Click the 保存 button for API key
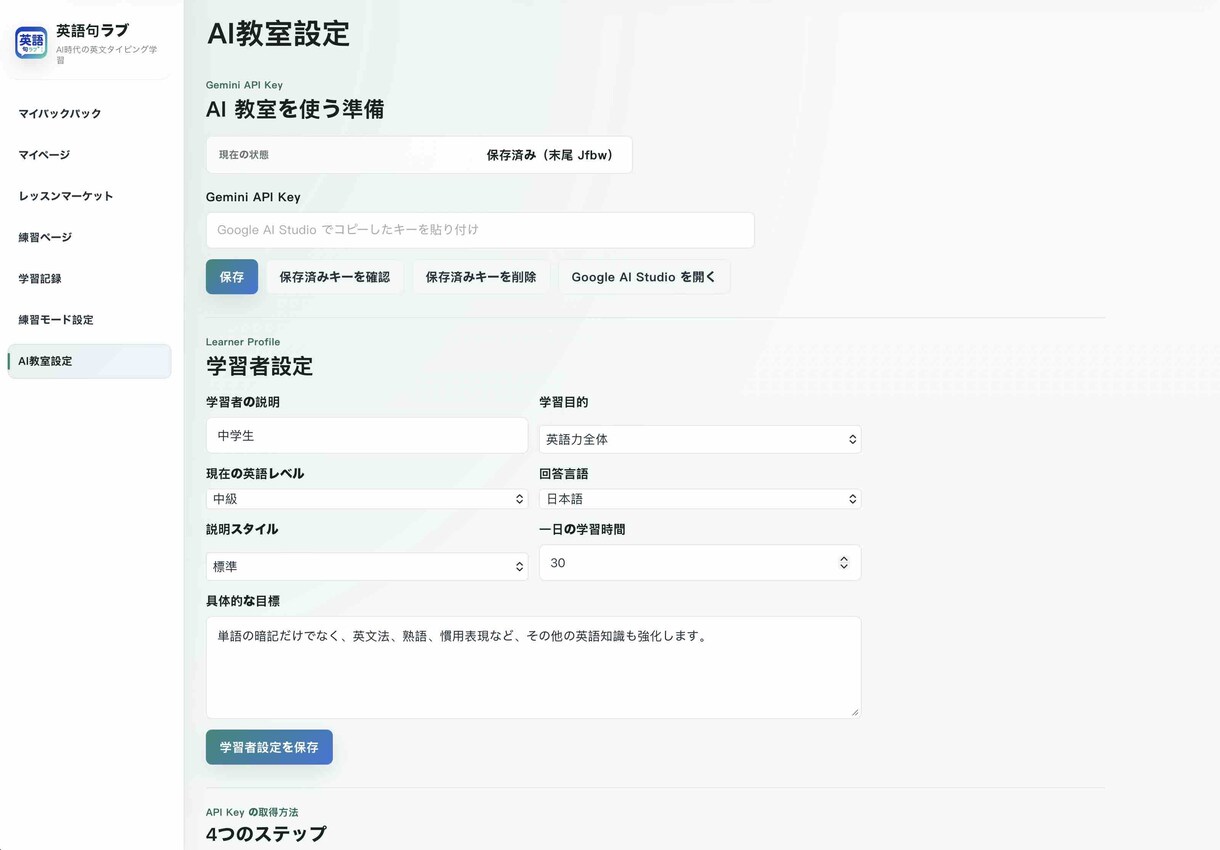This screenshot has width=1220, height=850. click(x=232, y=277)
